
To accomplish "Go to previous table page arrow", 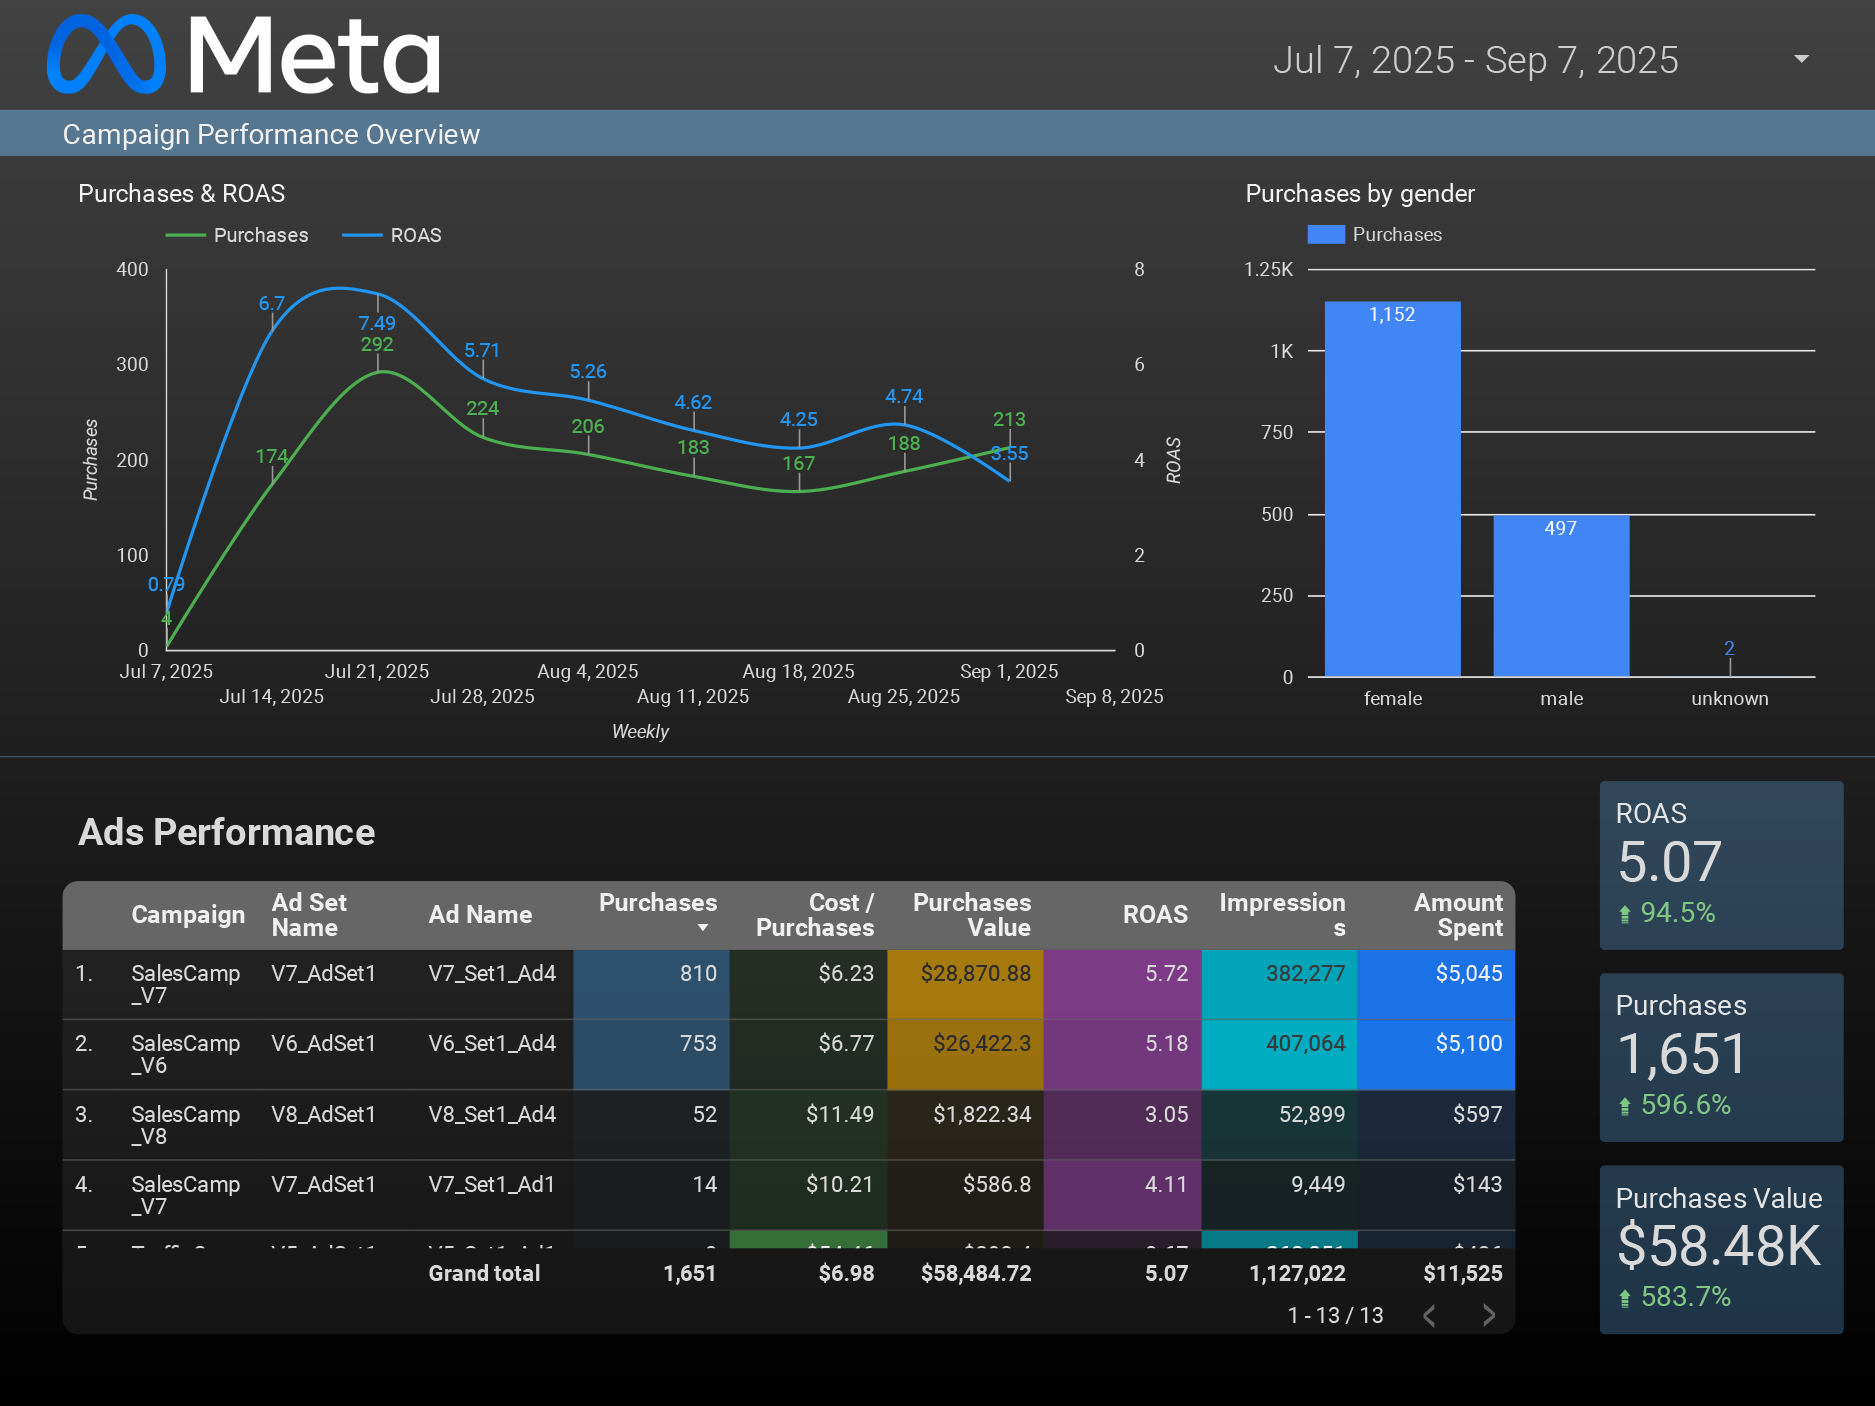I will point(1430,1315).
